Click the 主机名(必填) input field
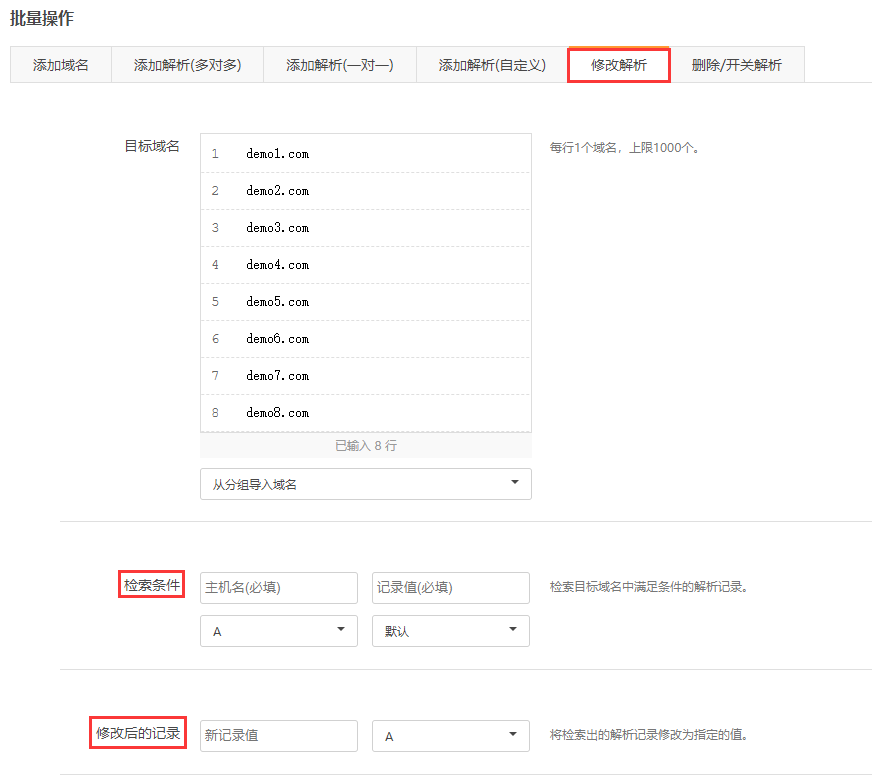 pyautogui.click(x=278, y=588)
